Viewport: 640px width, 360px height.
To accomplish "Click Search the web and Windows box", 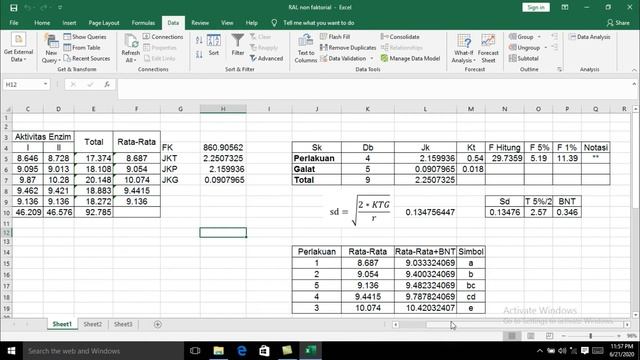I will [103, 351].
